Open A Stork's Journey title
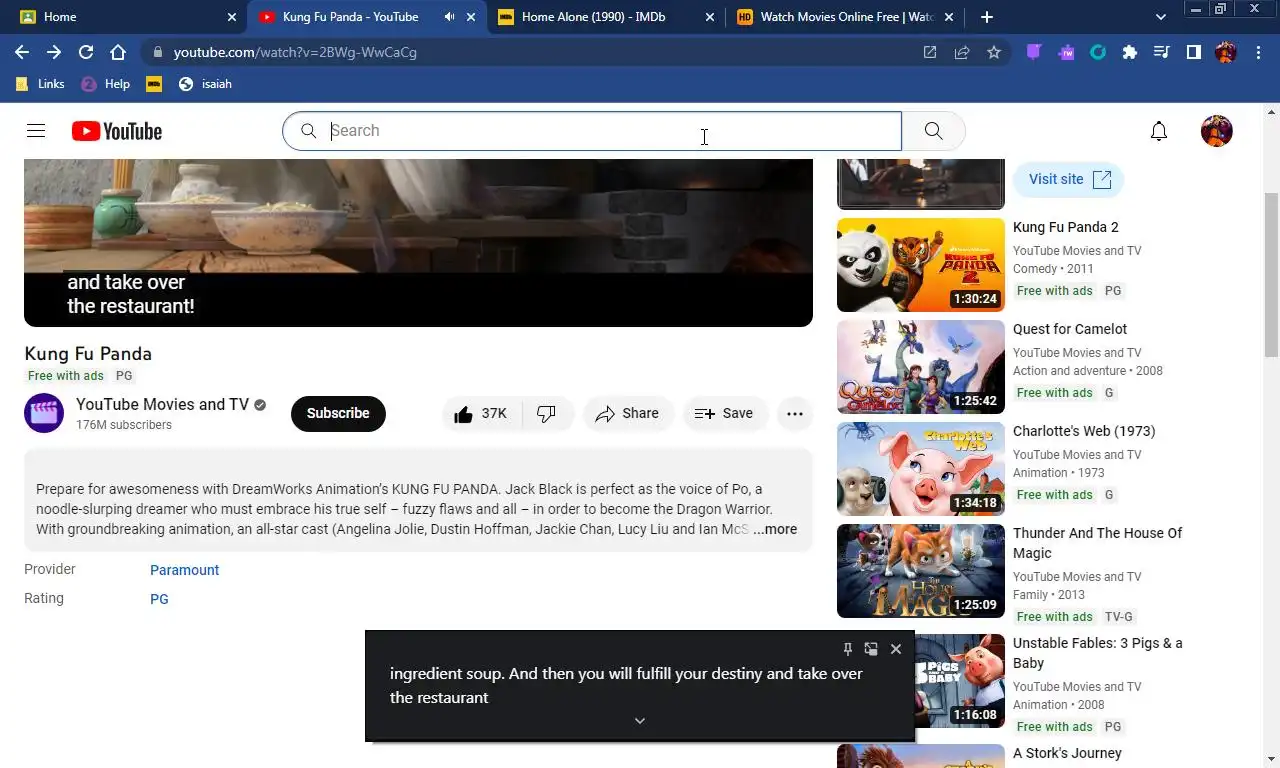The image size is (1280, 768). [x=1067, y=753]
